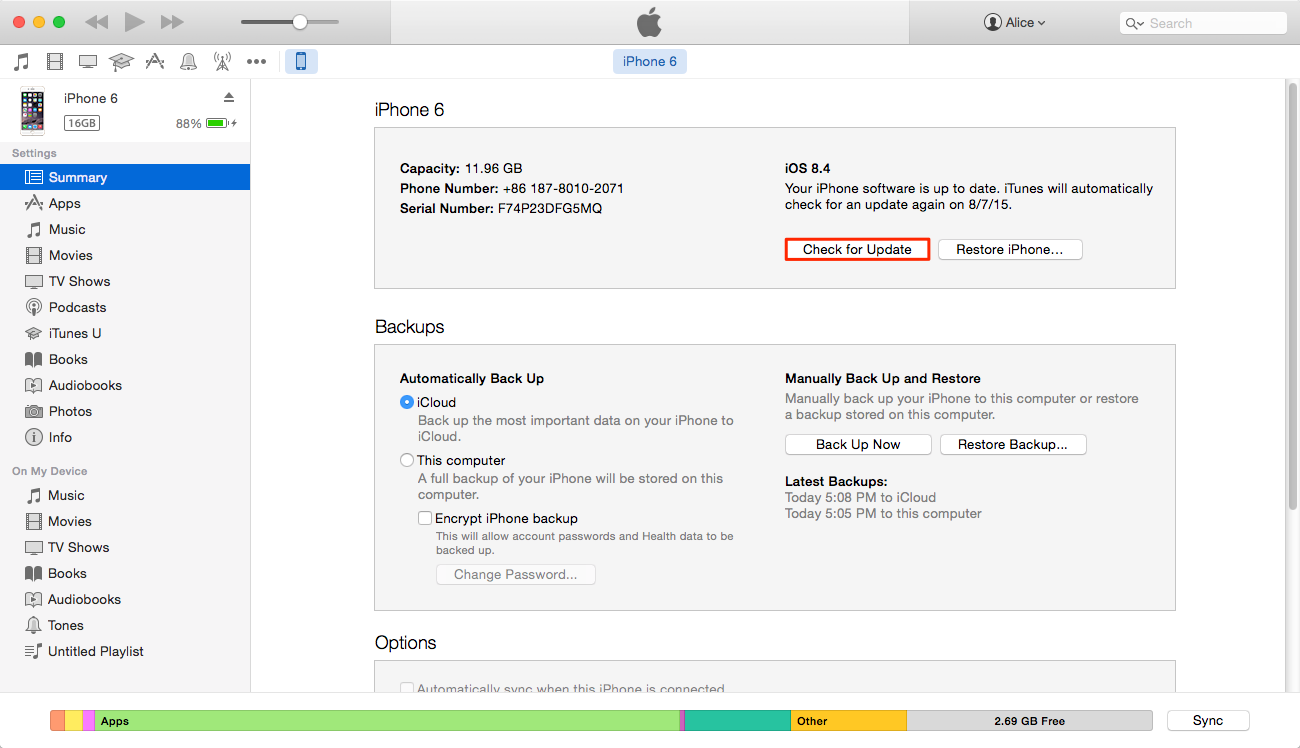Switch to TV Shows library icon

tap(88, 62)
